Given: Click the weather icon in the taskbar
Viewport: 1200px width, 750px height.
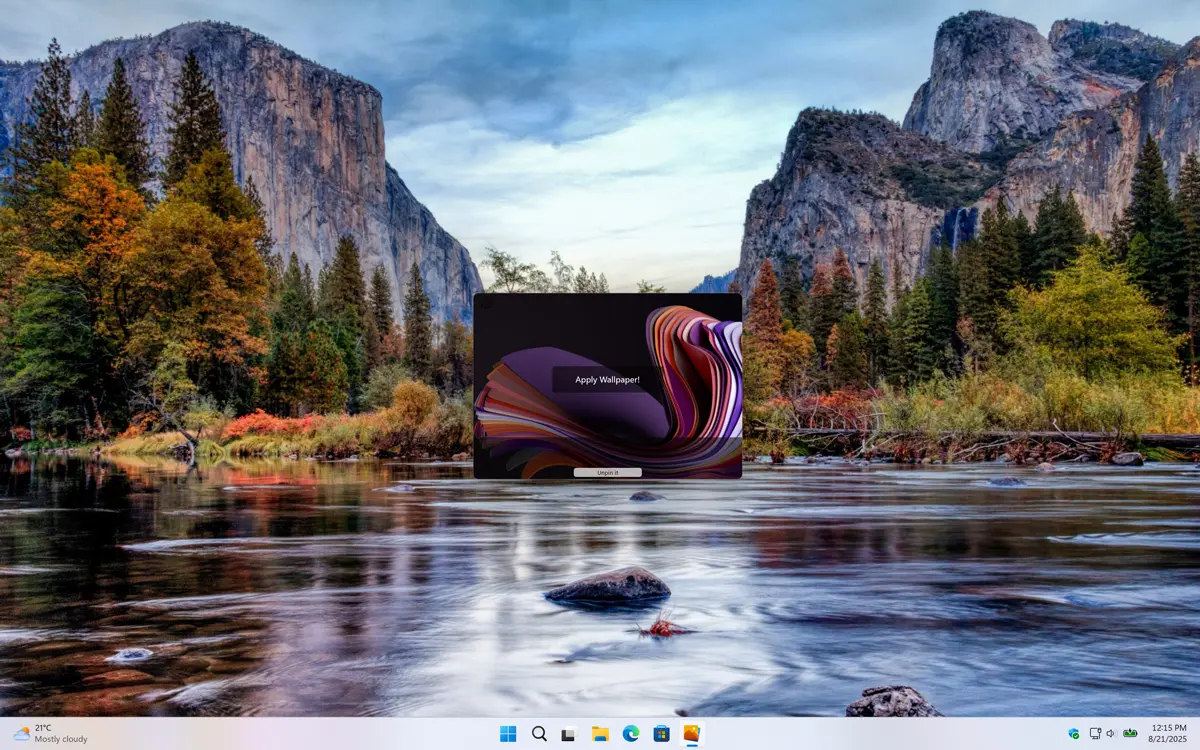Looking at the screenshot, I should (21, 734).
